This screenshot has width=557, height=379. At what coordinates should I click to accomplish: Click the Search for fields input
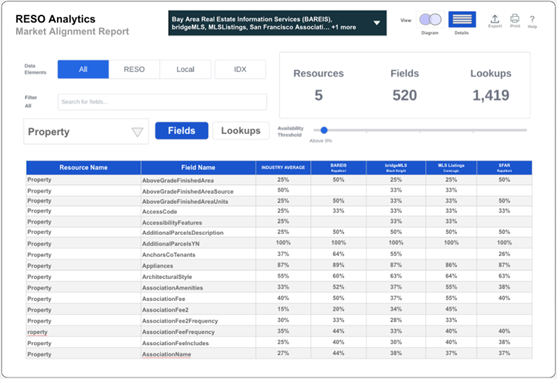tap(162, 102)
